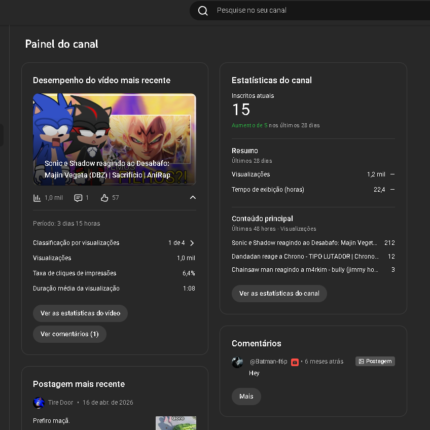Click the search magnifier icon
430x430 pixels.
(x=203, y=11)
